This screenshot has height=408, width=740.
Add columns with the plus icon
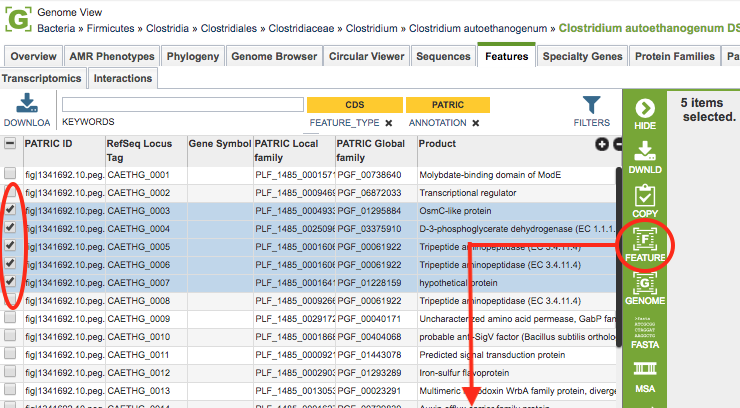tap(602, 144)
